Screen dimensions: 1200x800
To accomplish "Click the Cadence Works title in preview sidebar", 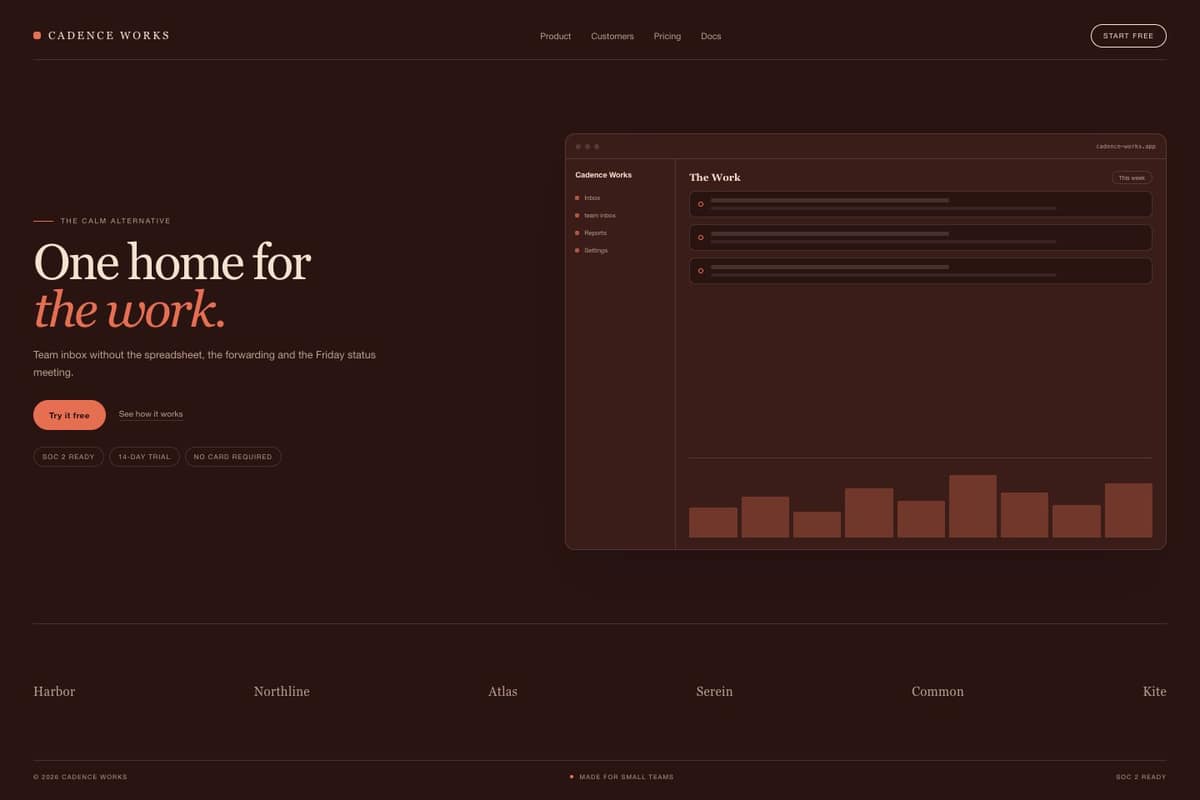I will pos(603,175).
